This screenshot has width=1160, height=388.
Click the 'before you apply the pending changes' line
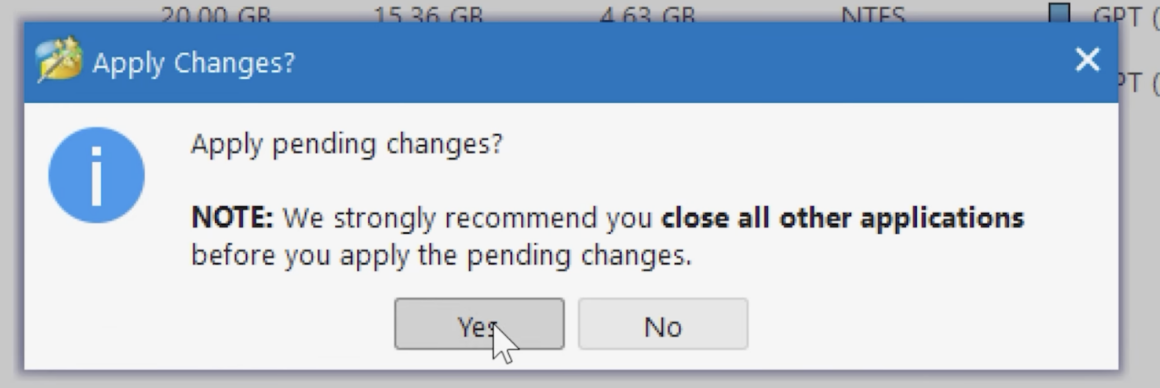pos(441,255)
